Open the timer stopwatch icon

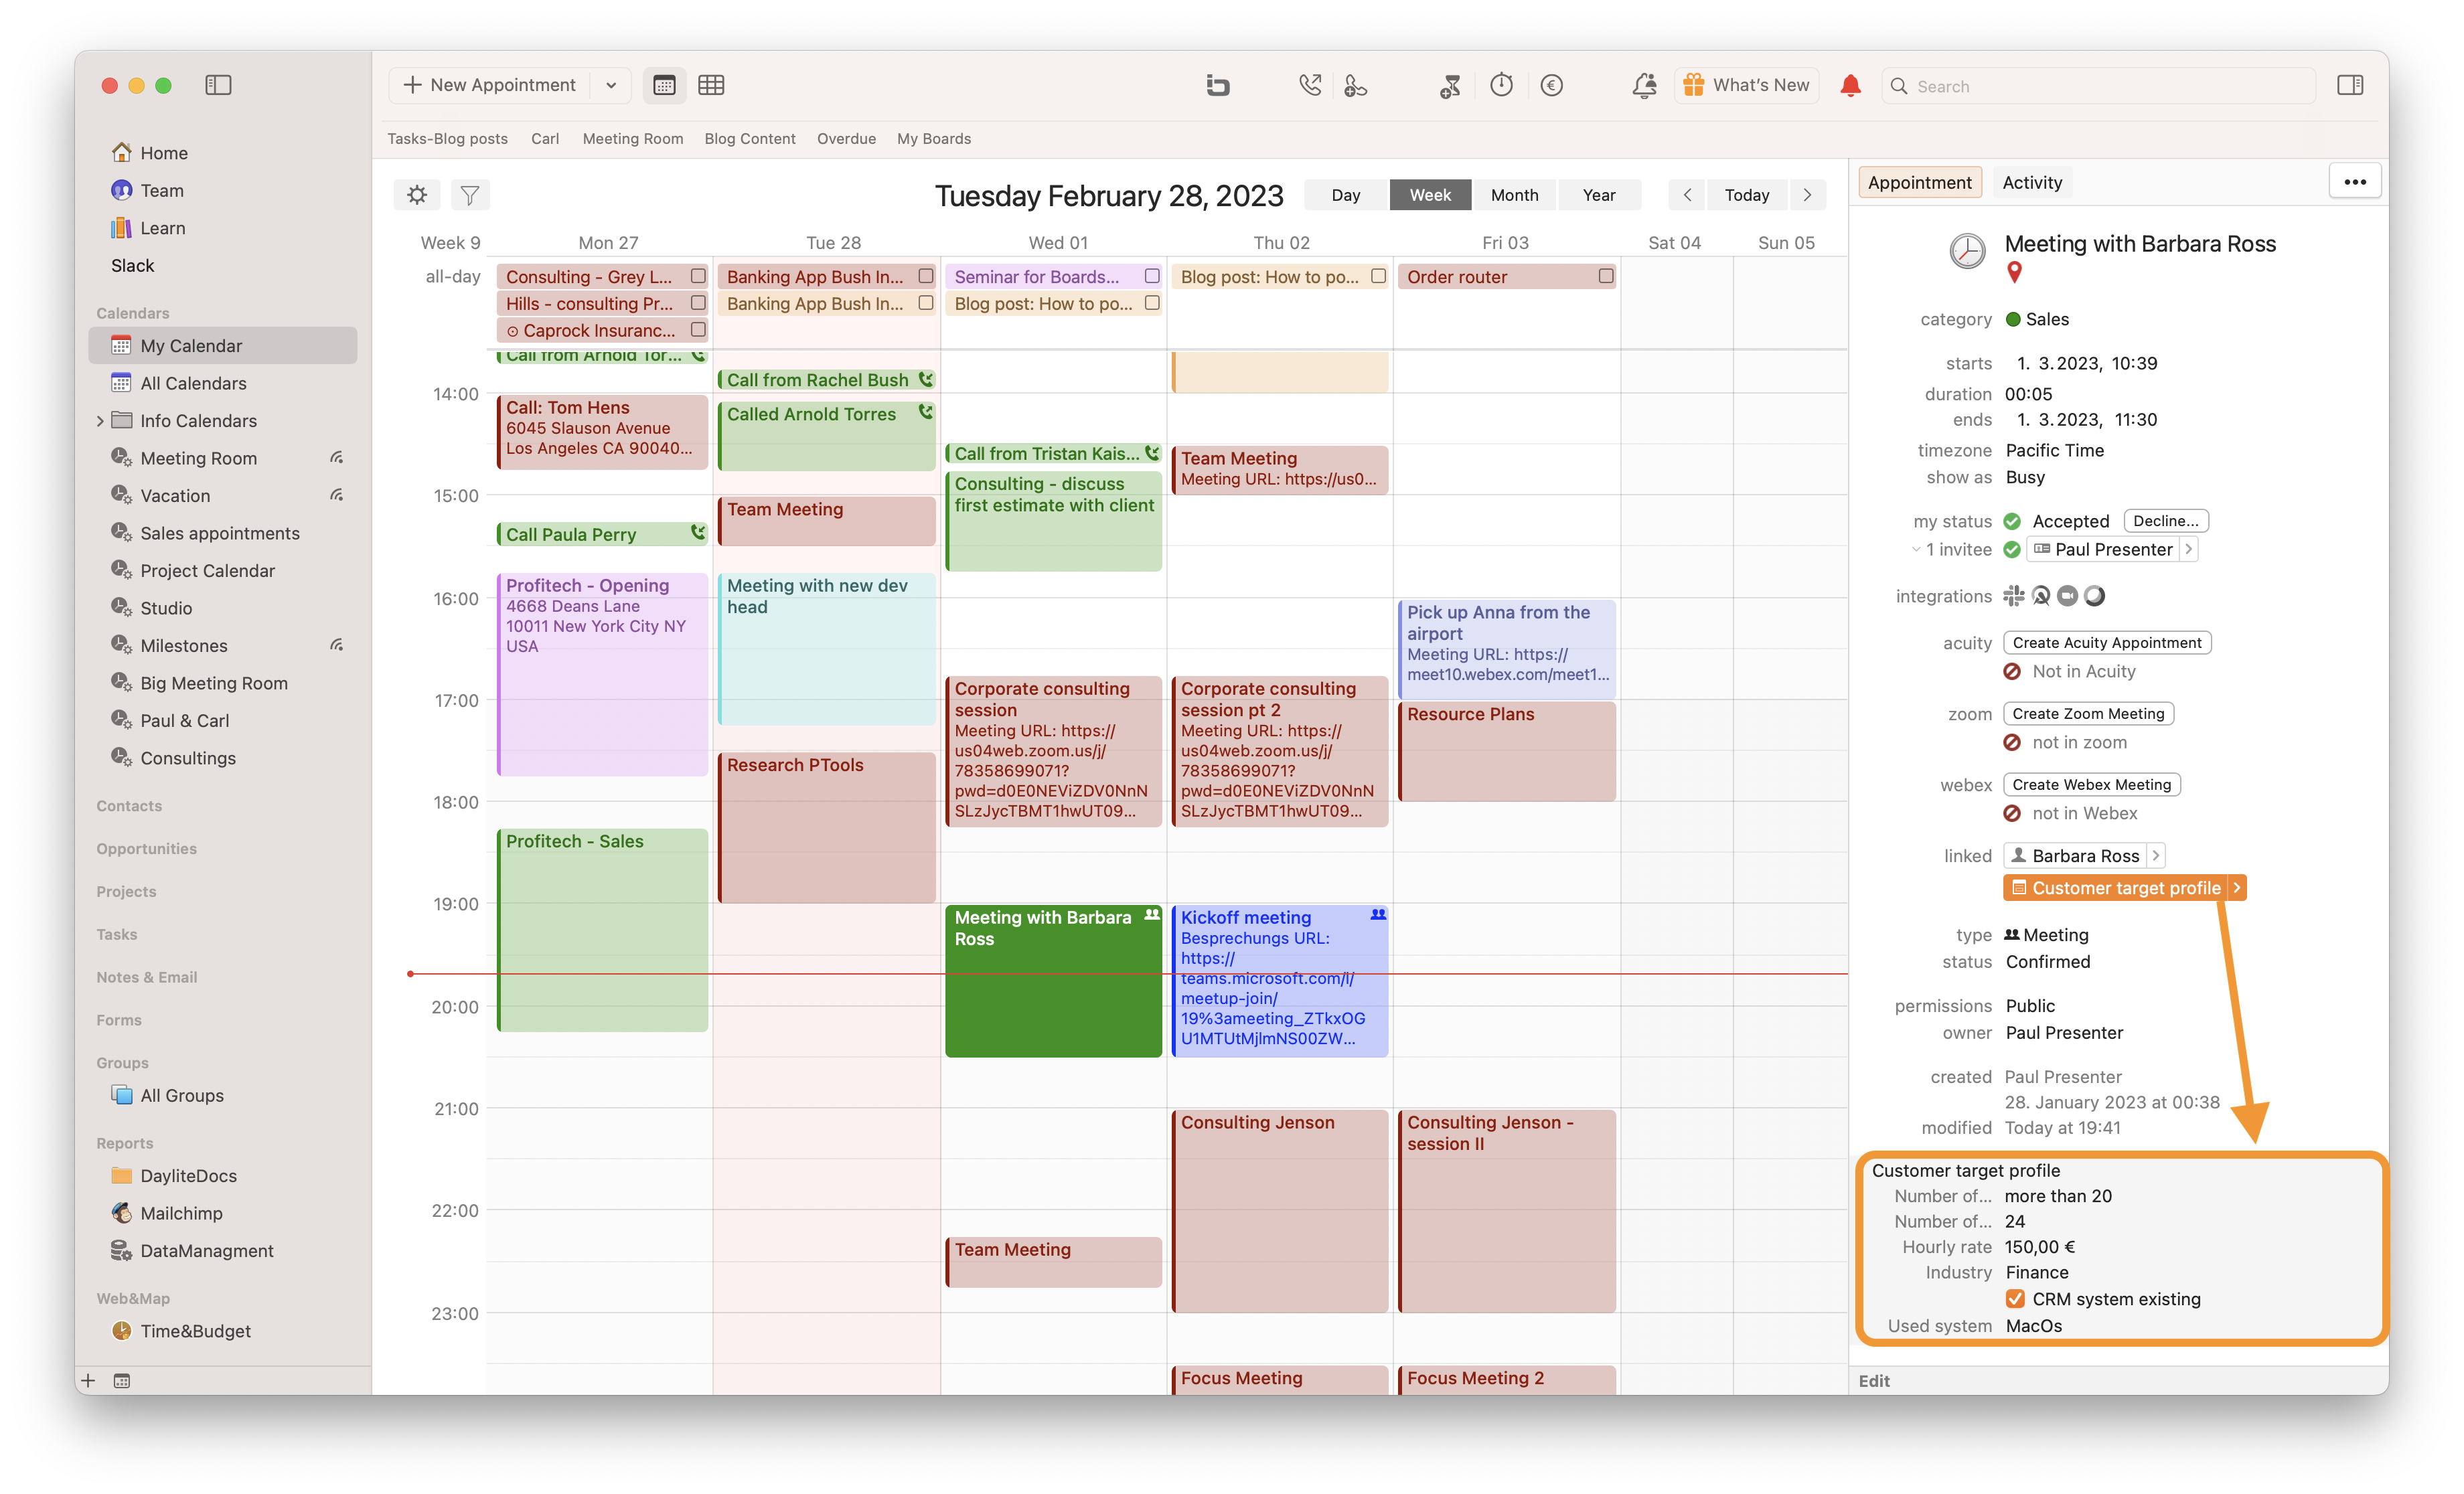click(x=1501, y=85)
